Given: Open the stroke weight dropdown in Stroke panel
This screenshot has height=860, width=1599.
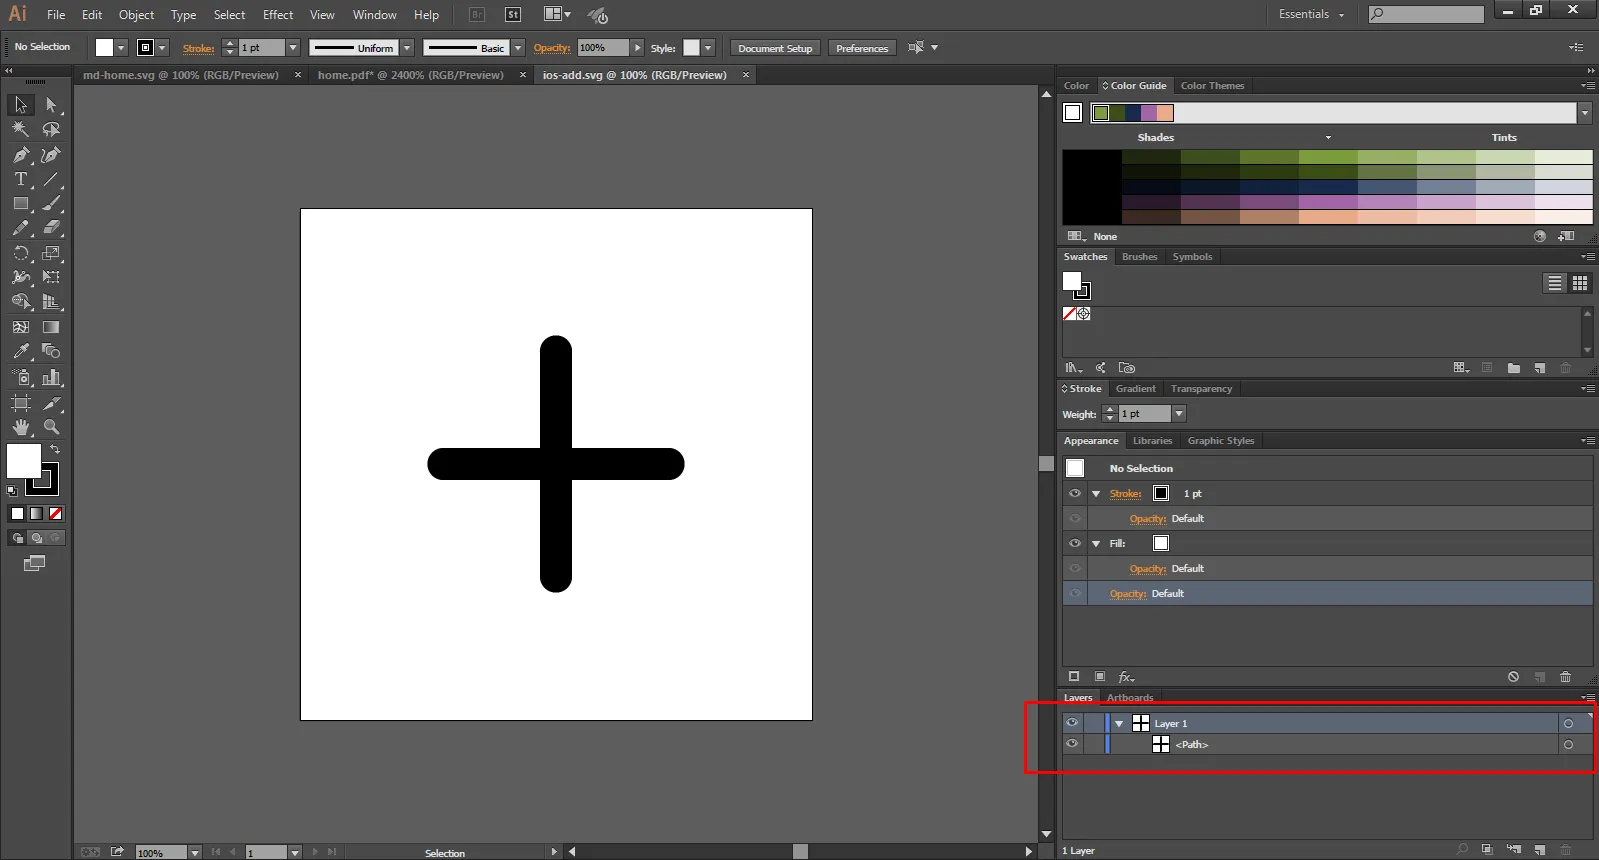Looking at the screenshot, I should 1179,414.
